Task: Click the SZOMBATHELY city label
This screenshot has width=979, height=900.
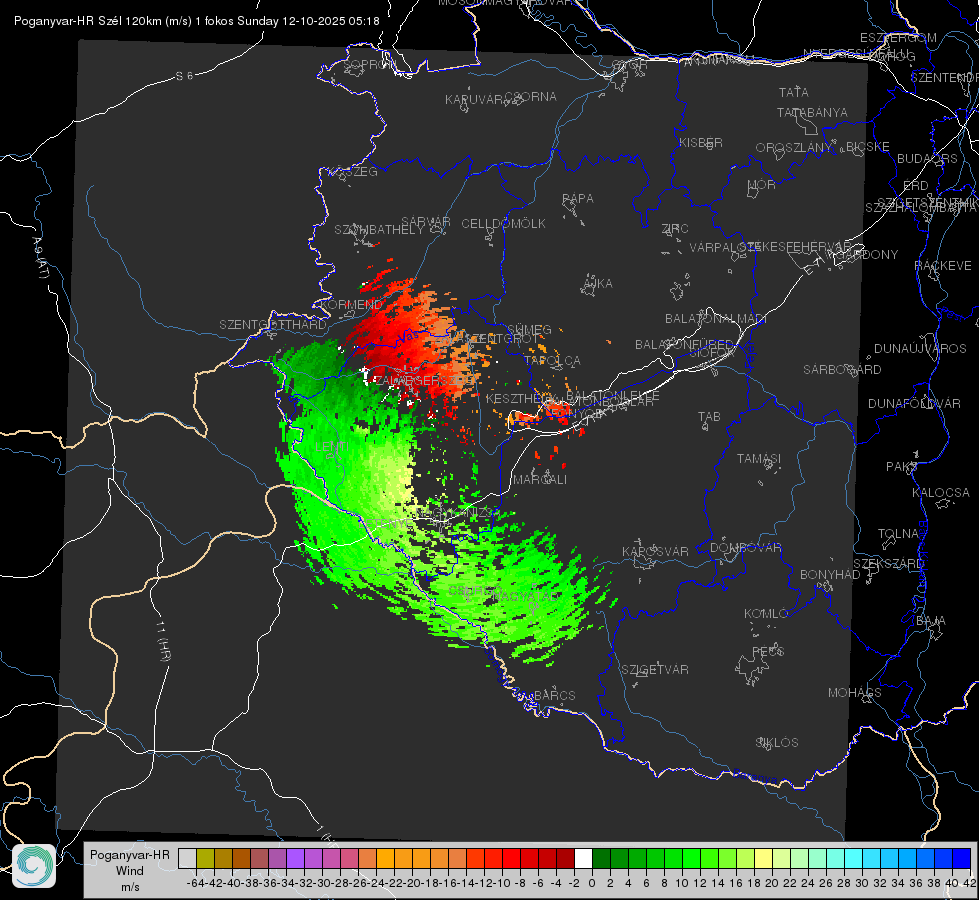Action: pos(379,229)
